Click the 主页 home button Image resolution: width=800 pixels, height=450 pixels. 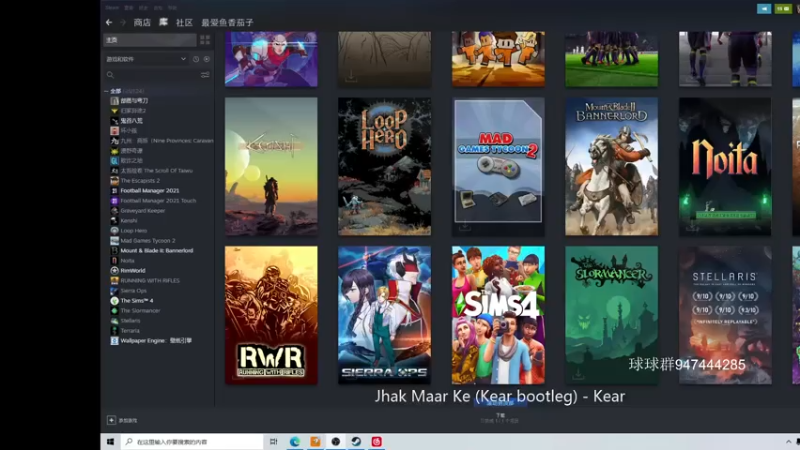pyautogui.click(x=150, y=40)
